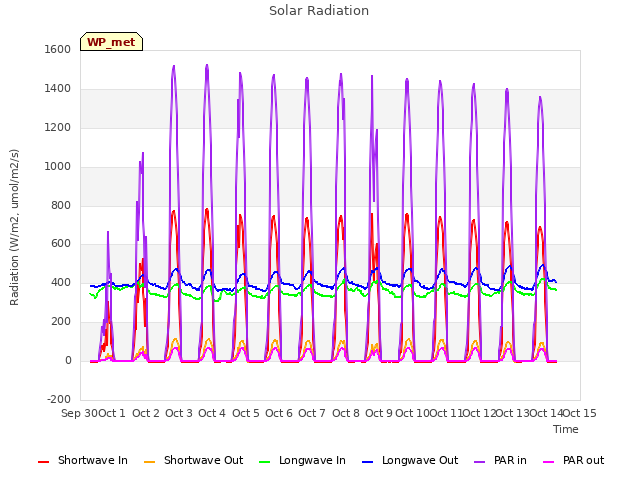Click the red Shortwave In legend swatch
This screenshot has height=480, width=640.
click(43, 462)
